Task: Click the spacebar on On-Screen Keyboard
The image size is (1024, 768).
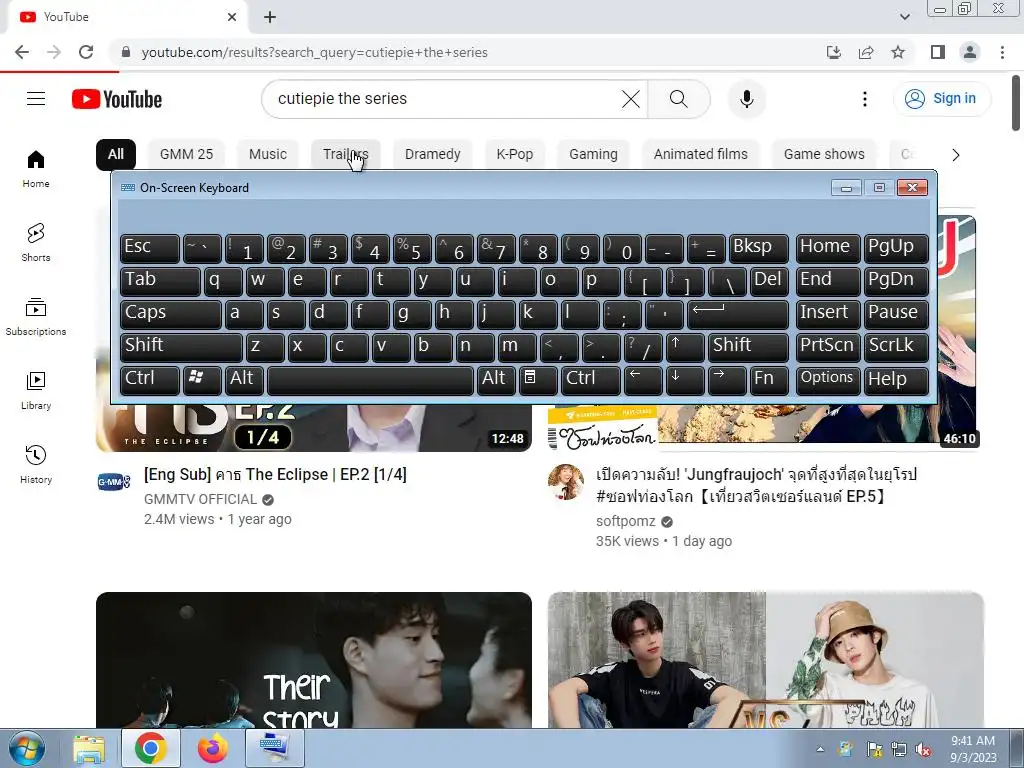Action: coord(370,379)
